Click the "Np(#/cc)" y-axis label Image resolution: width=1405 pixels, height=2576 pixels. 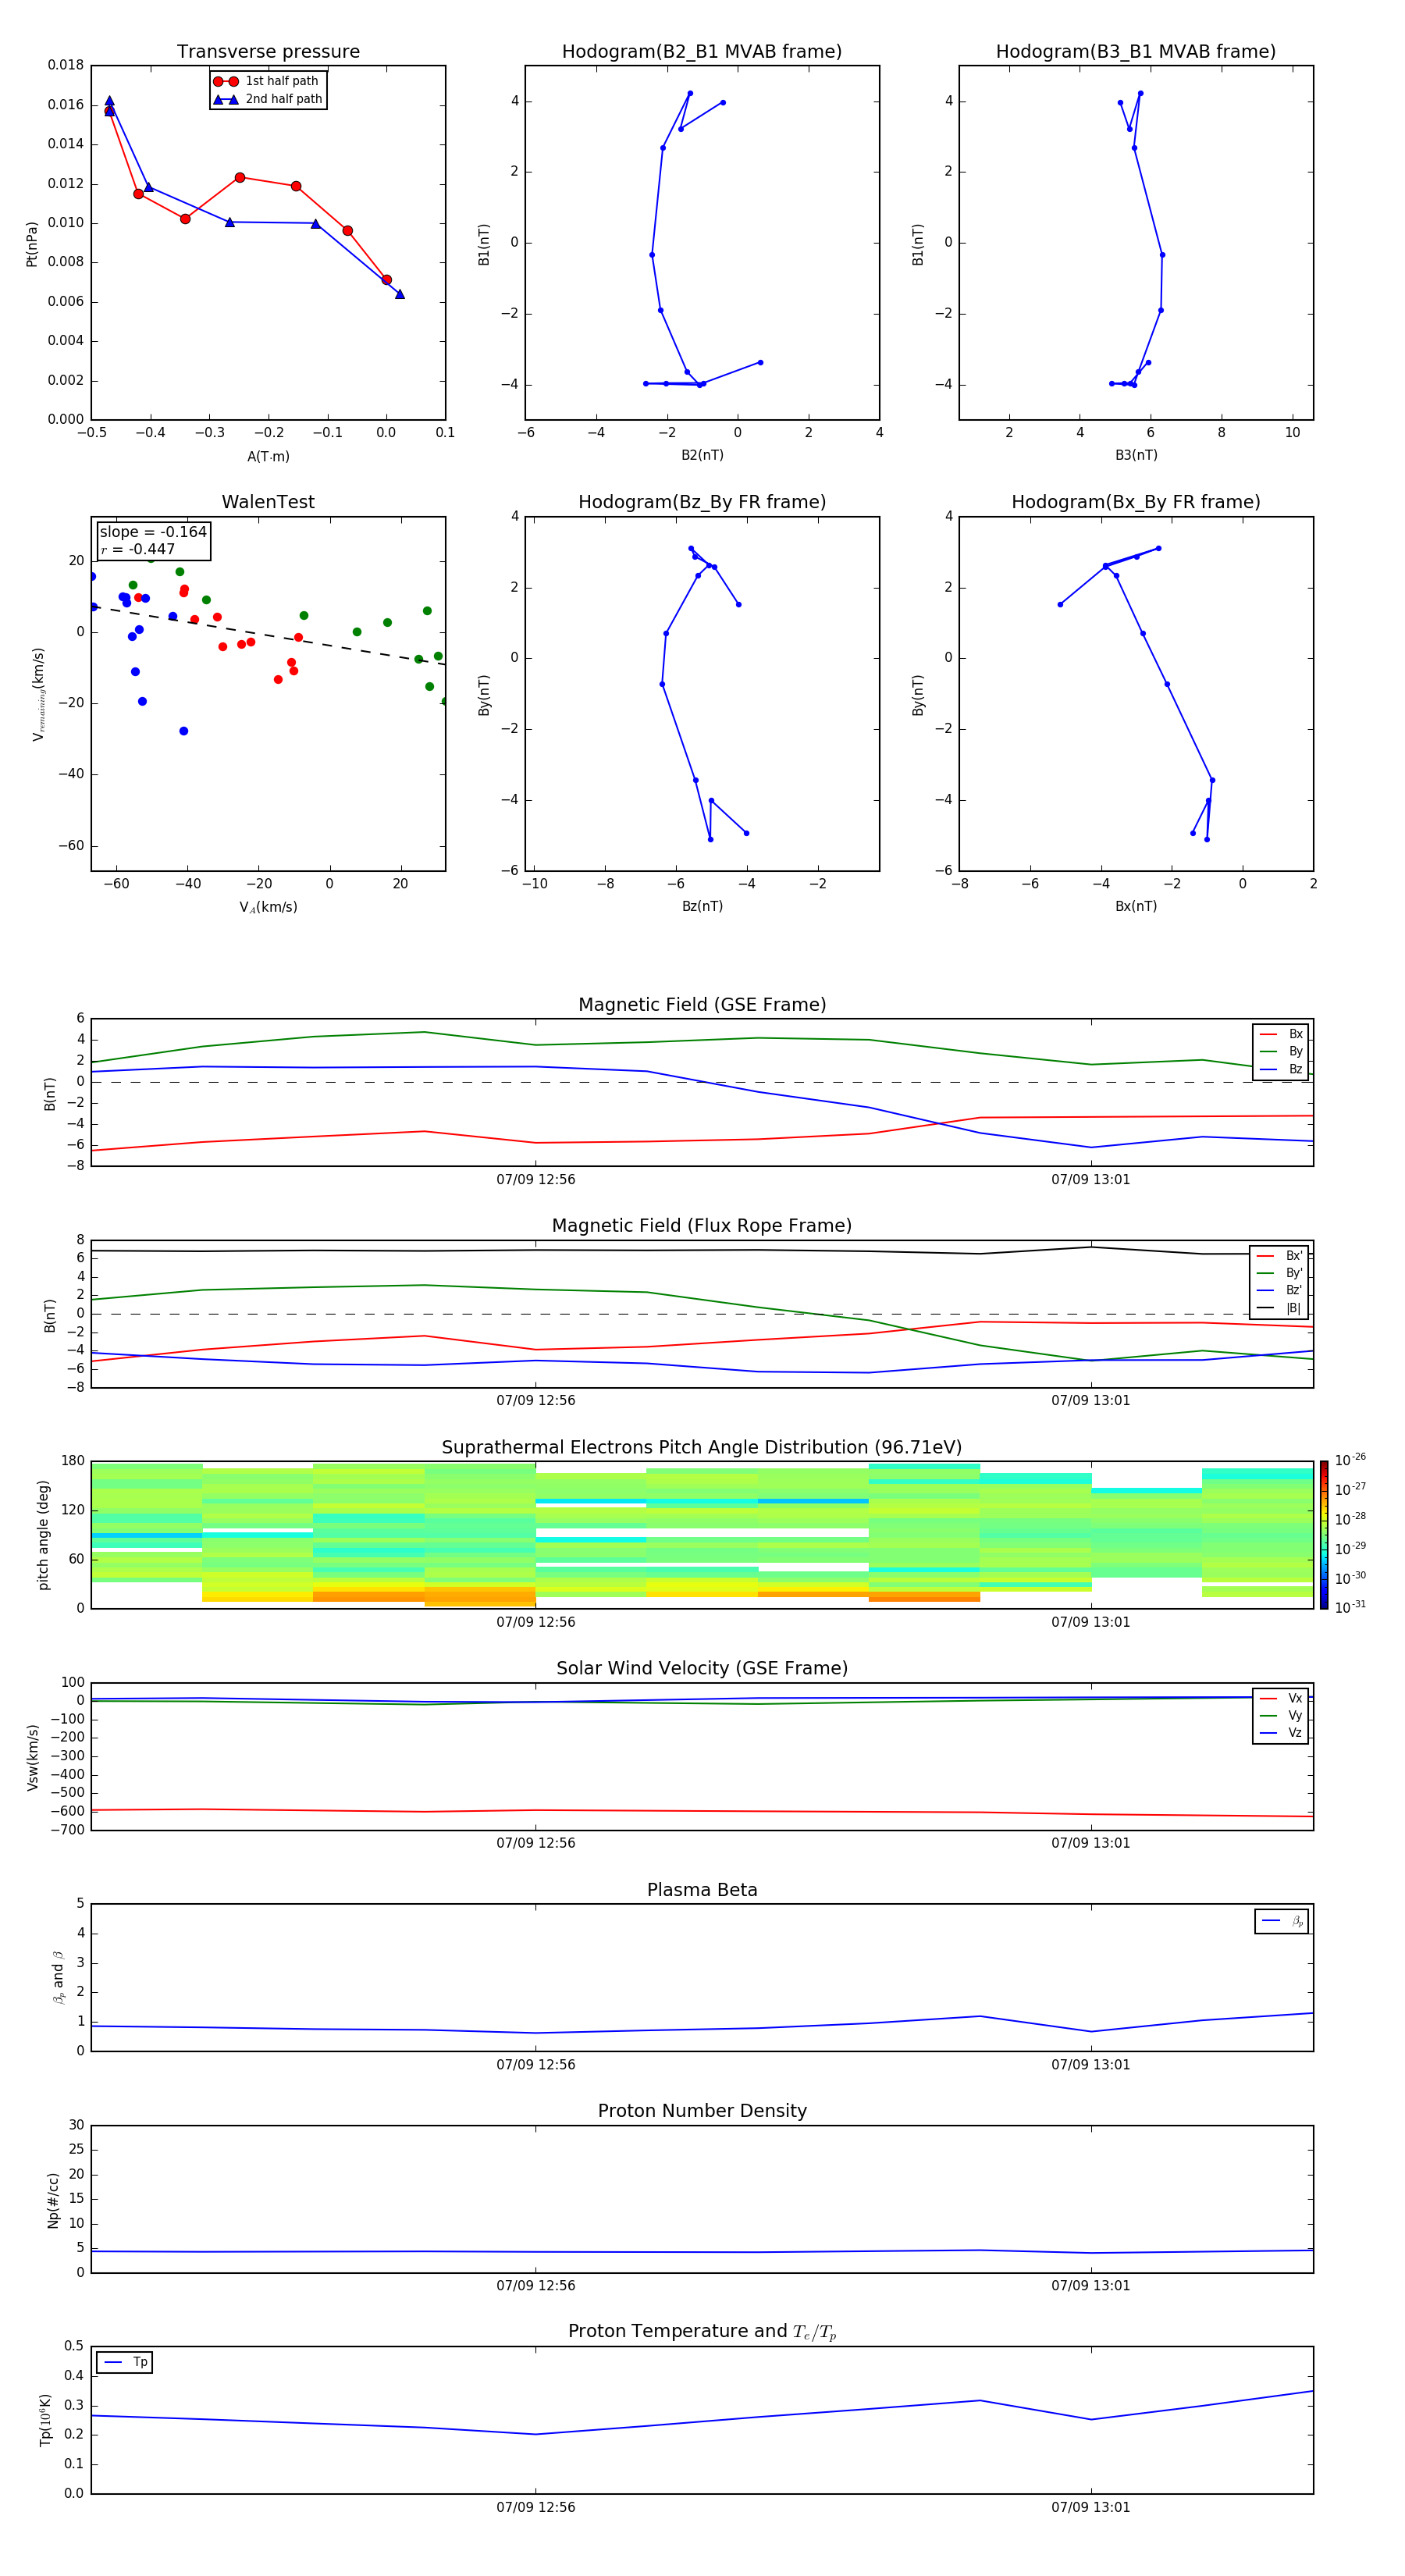click(53, 2200)
